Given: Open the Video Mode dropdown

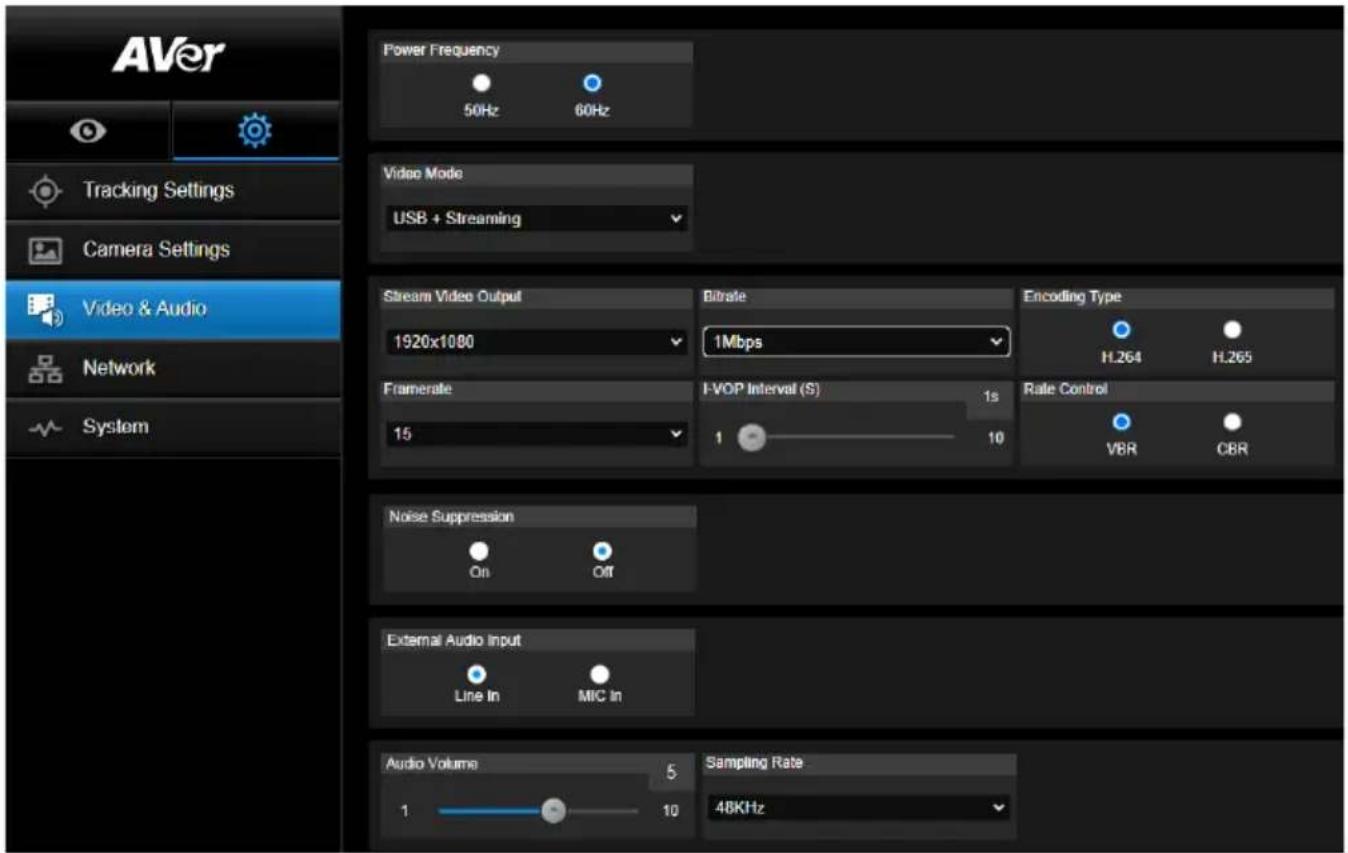Looking at the screenshot, I should point(536,218).
